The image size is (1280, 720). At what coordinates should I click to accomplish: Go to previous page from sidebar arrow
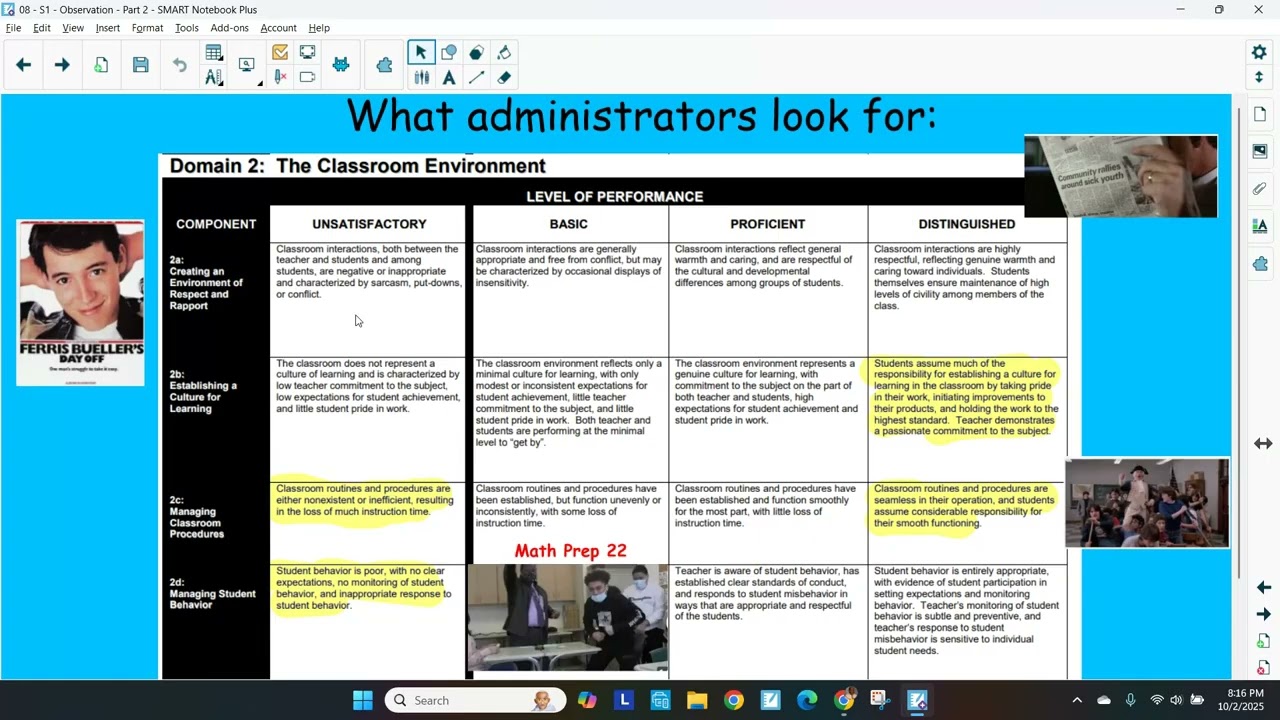1263,587
